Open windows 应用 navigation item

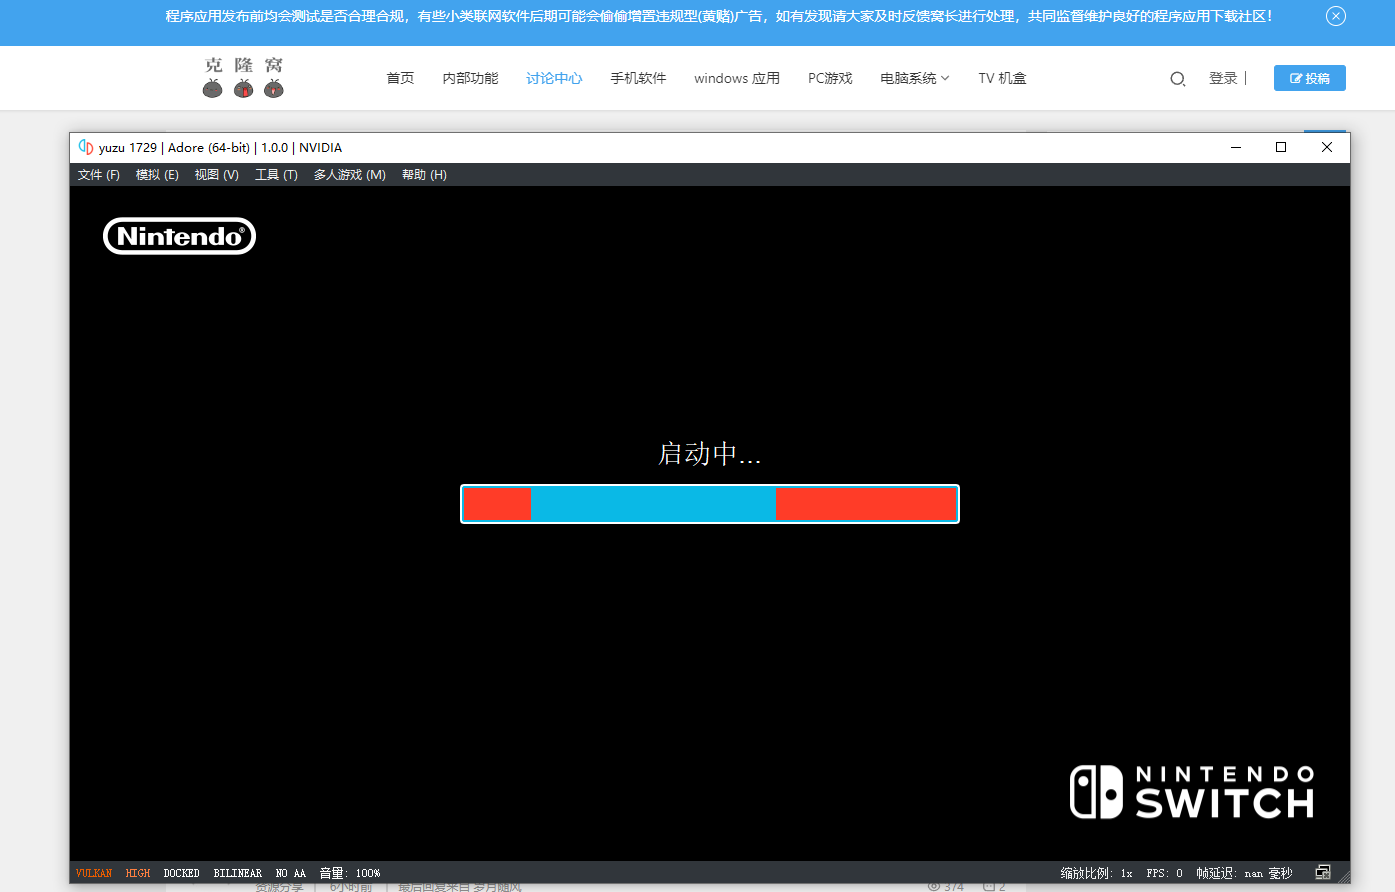pos(737,78)
